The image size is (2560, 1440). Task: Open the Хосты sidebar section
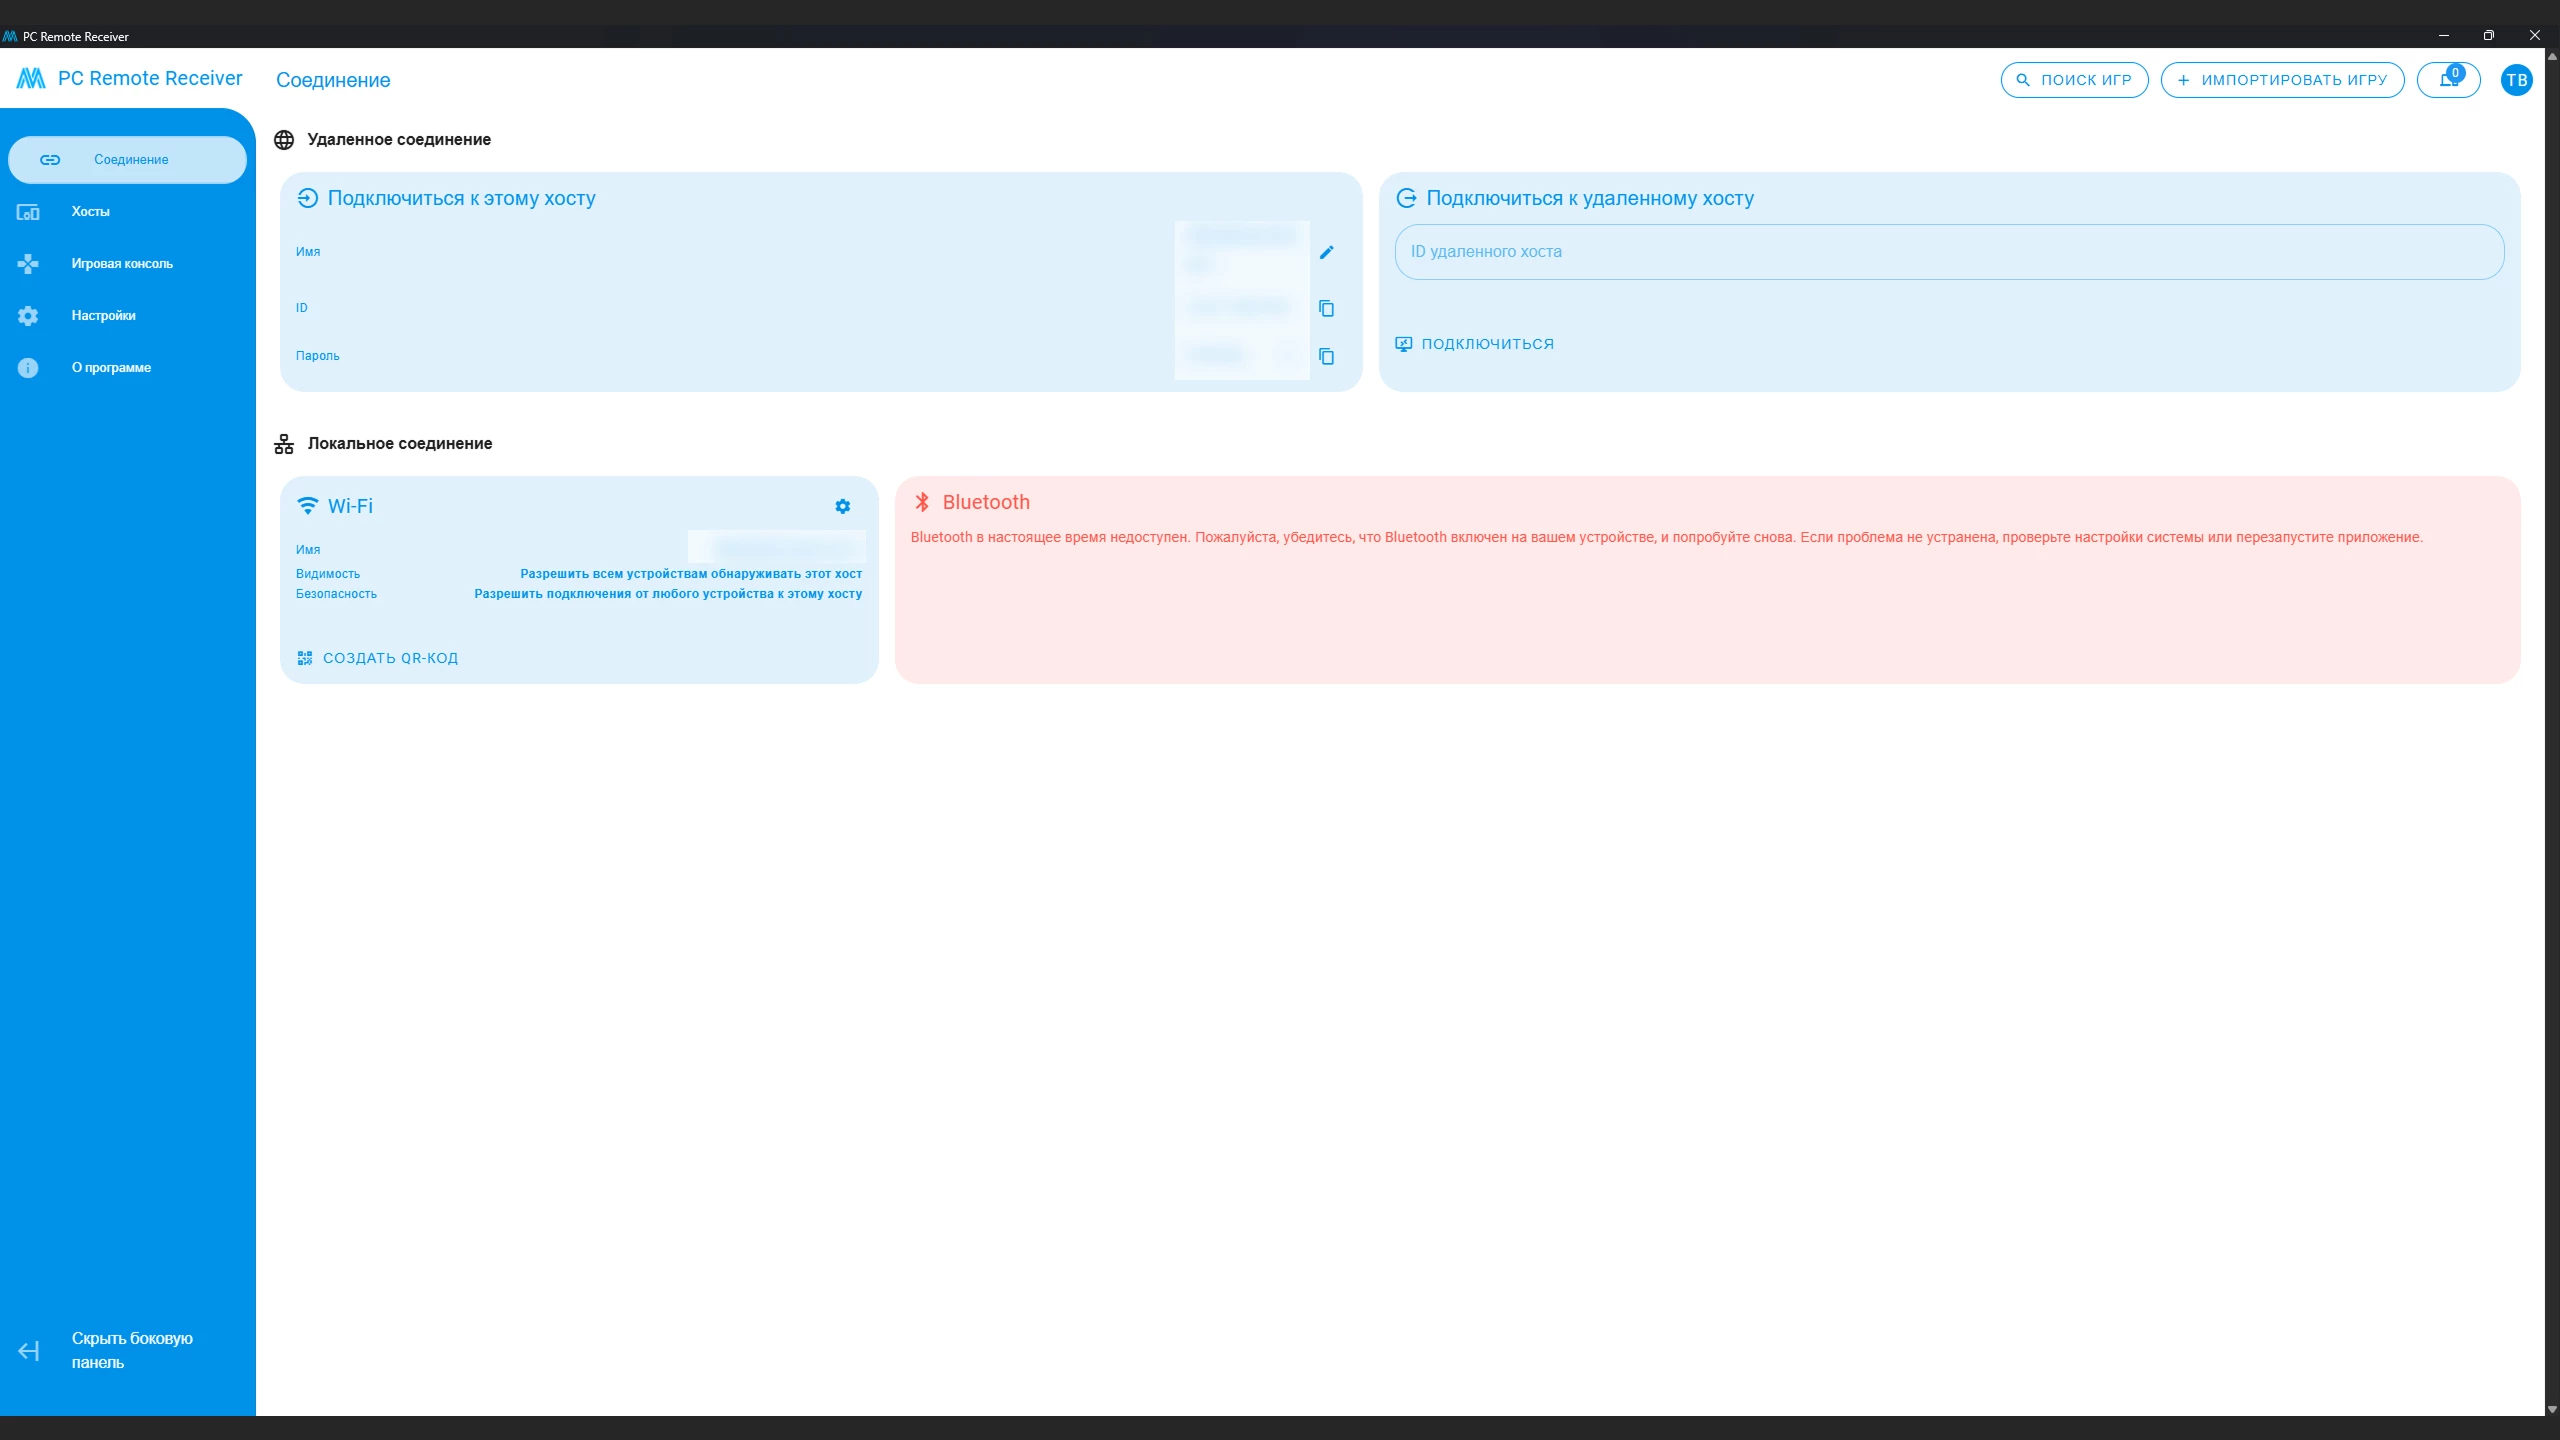[90, 212]
